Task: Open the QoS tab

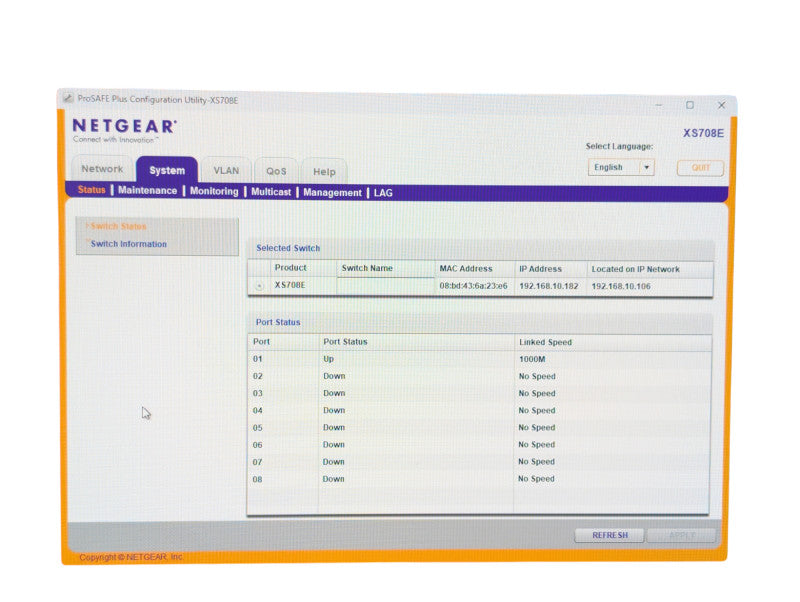Action: 276,171
